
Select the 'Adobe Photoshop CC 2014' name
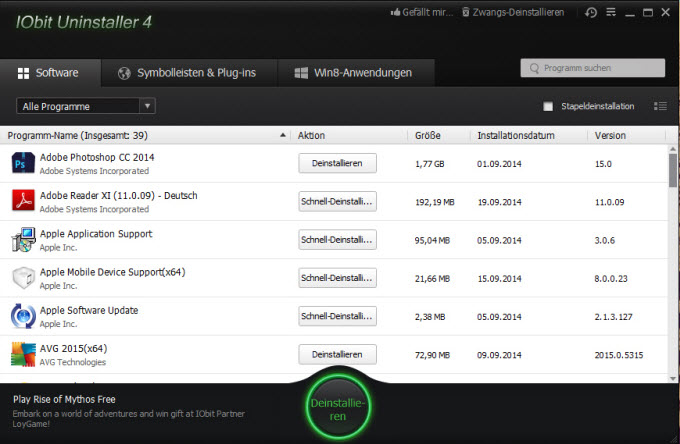tap(97, 157)
